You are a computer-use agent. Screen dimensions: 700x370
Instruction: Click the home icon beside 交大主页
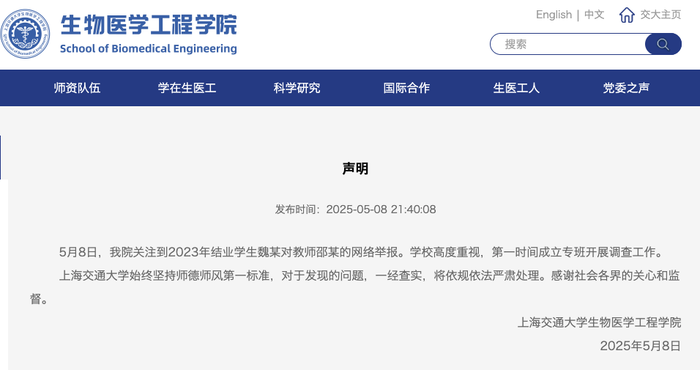click(627, 15)
